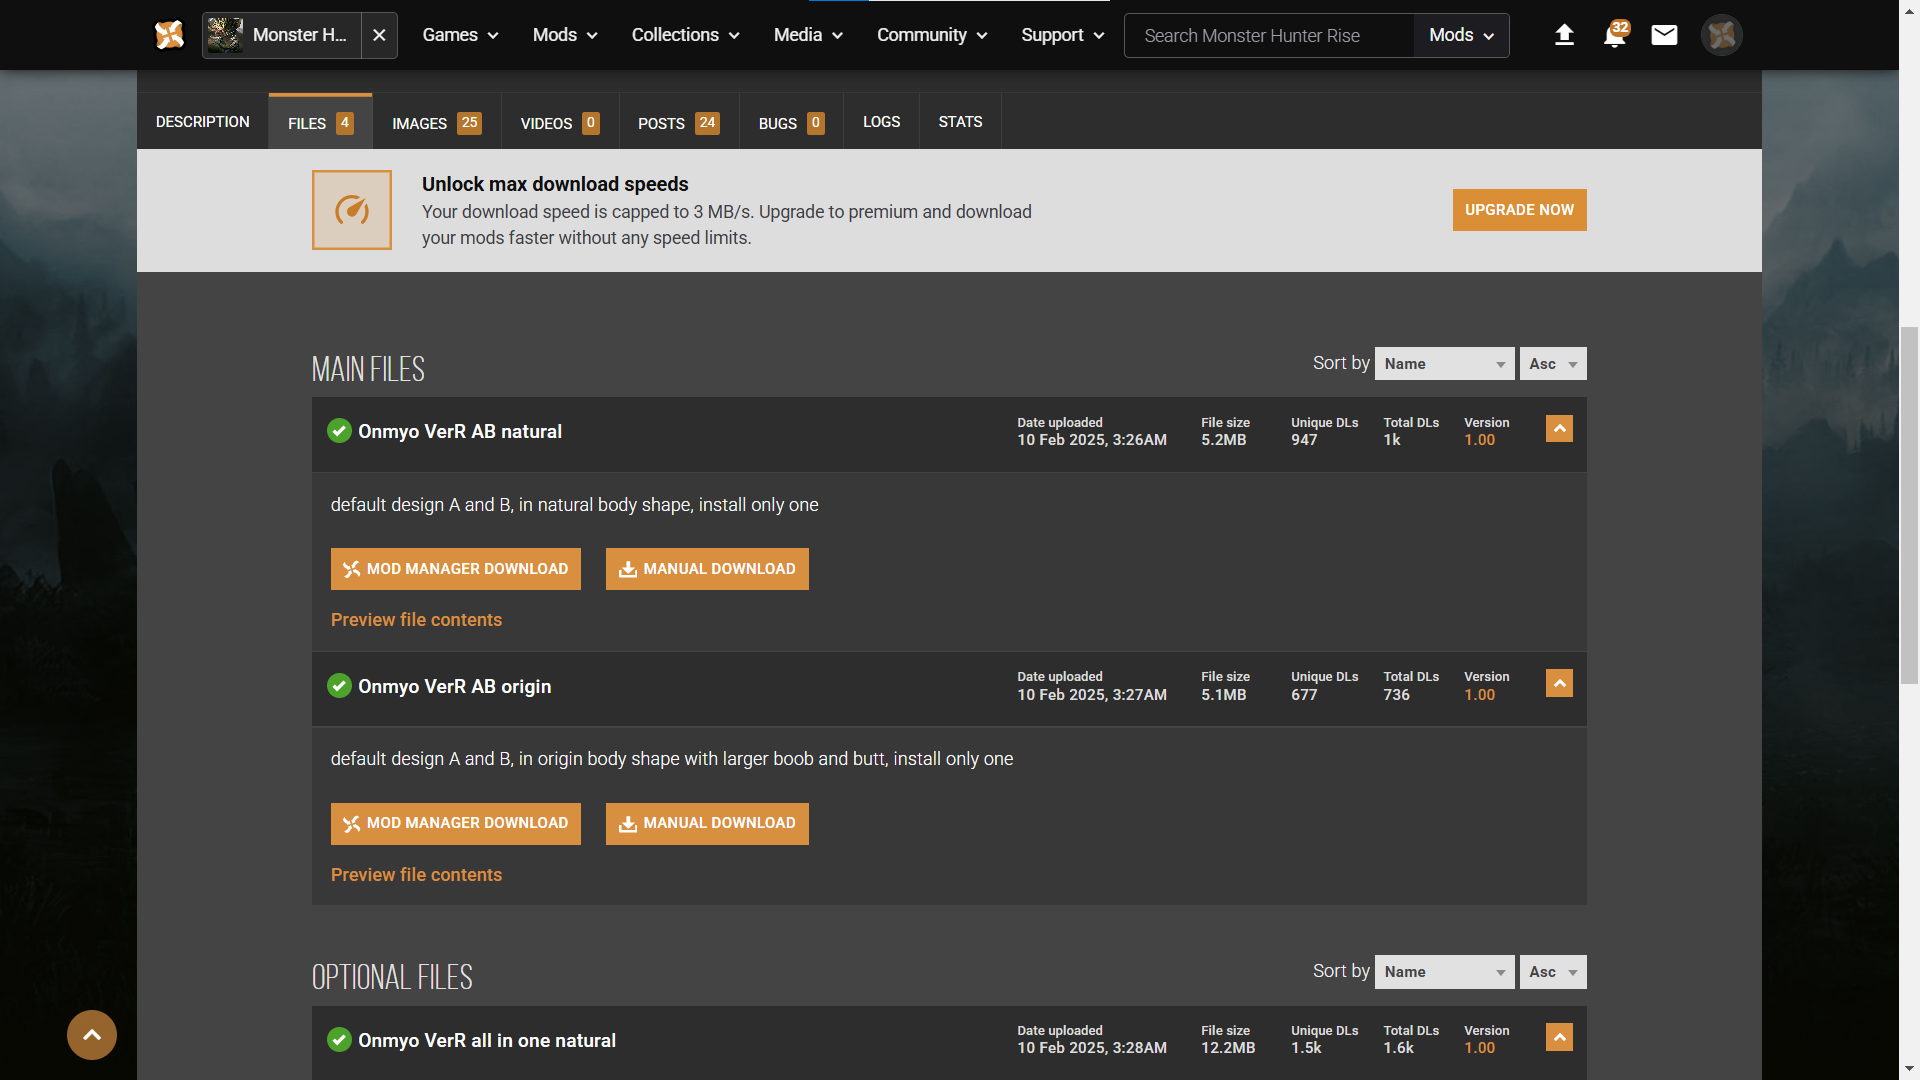Open the Logs tab

(881, 122)
